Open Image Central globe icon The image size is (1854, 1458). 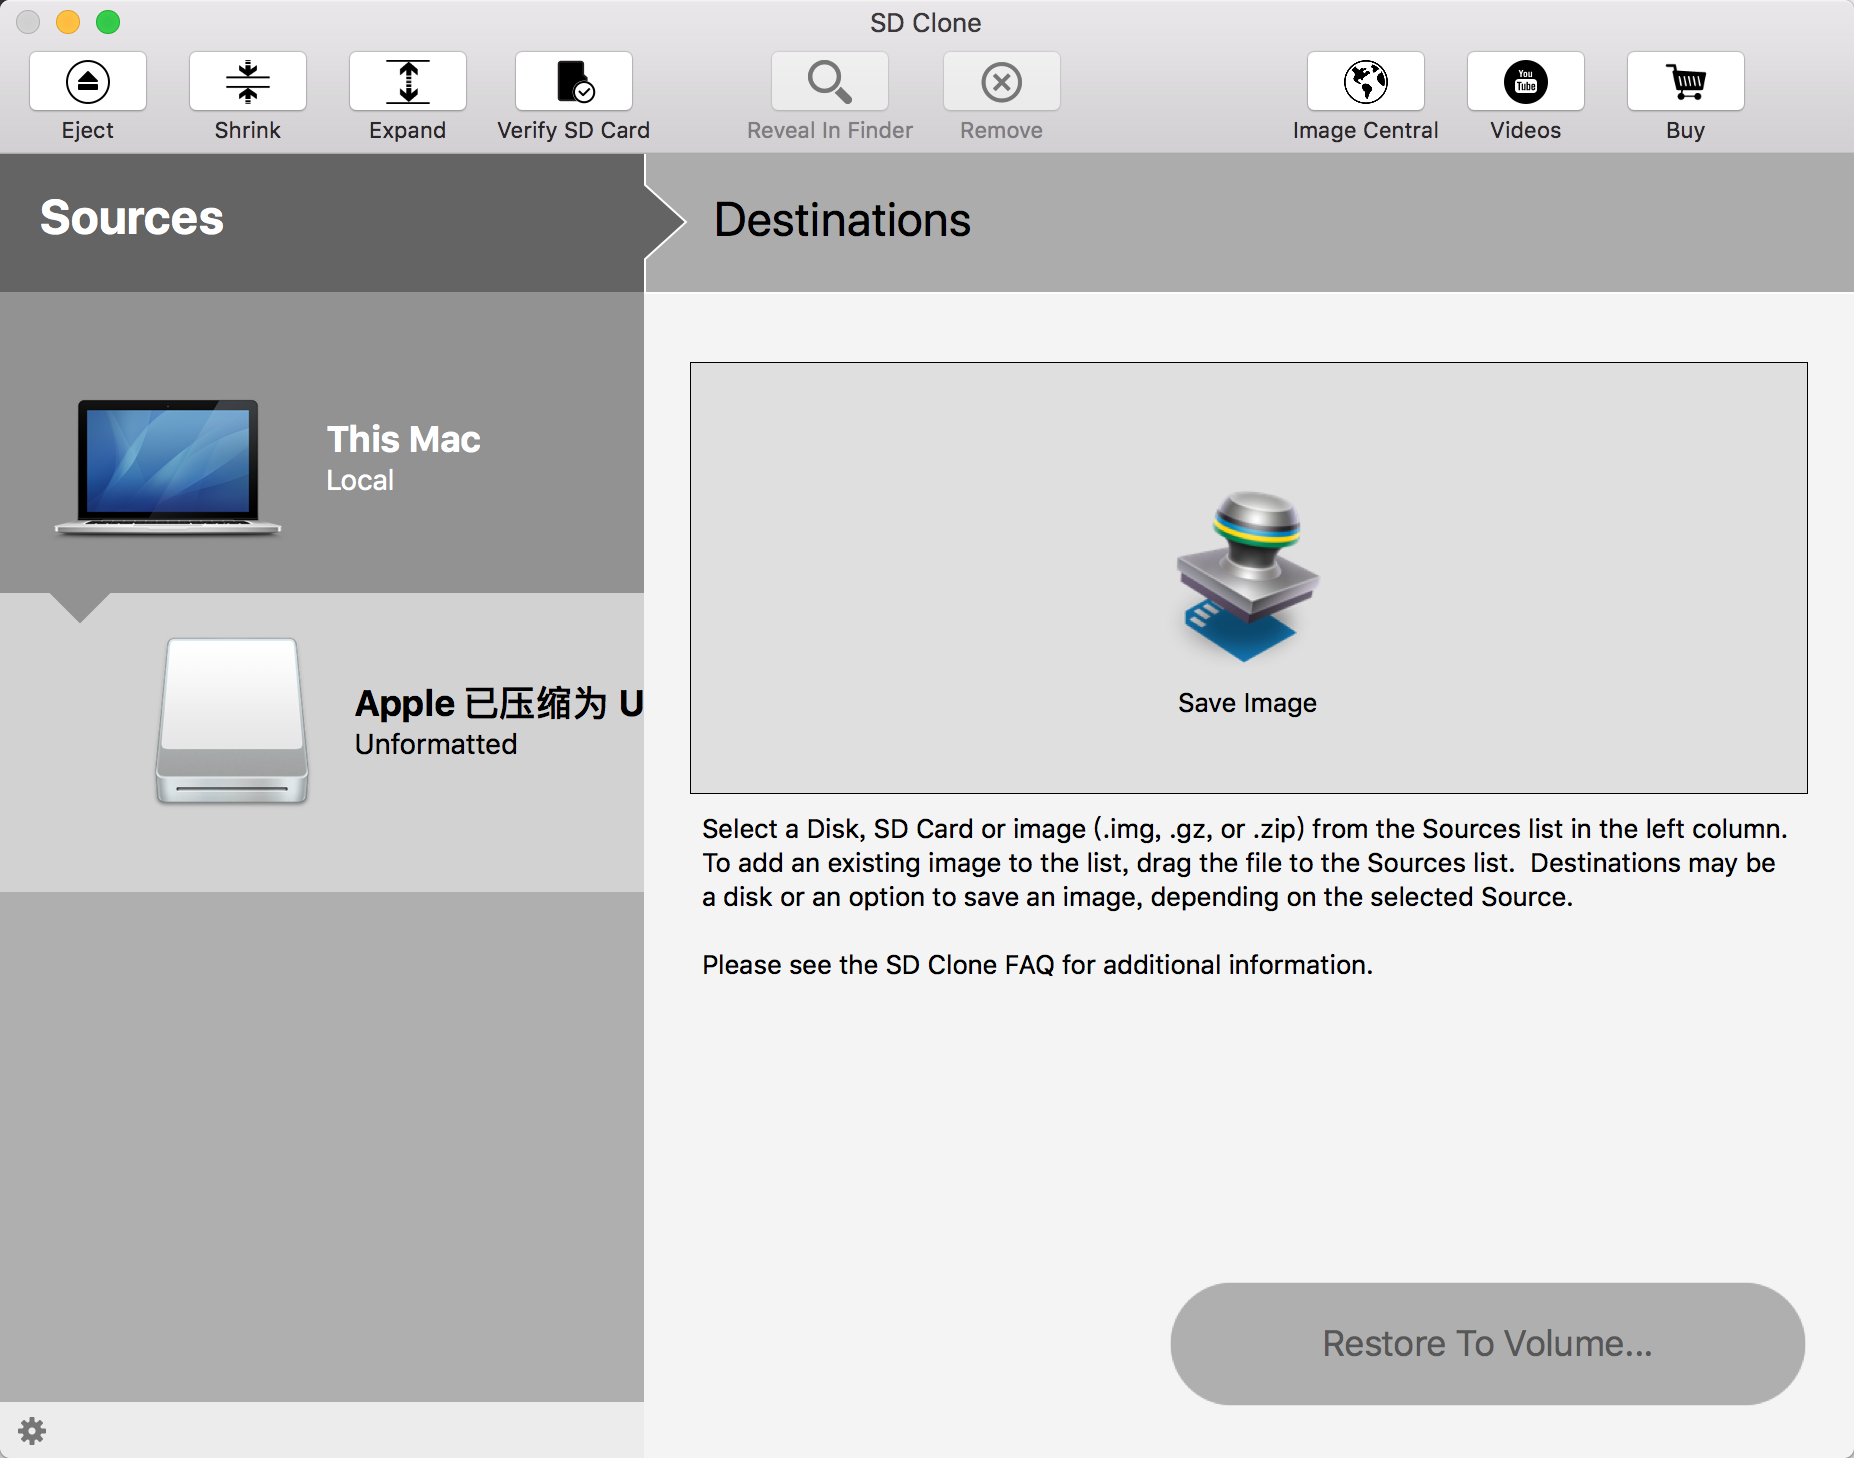1366,81
